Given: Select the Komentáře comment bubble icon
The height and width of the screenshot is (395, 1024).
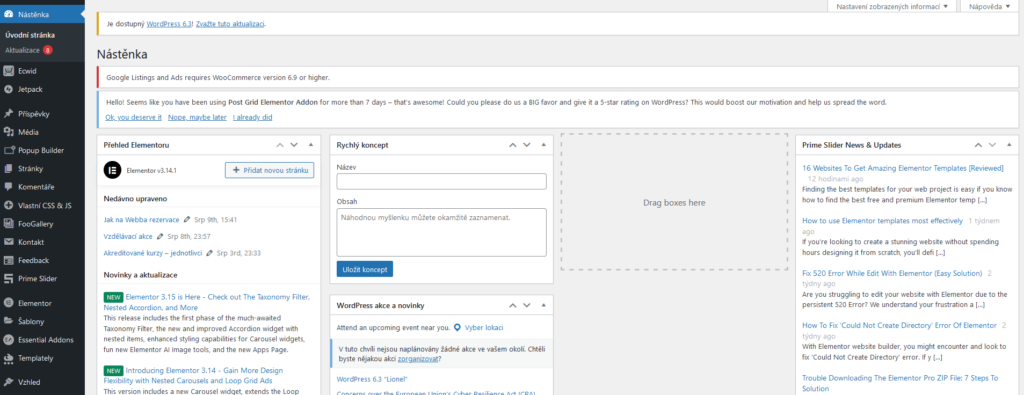Looking at the screenshot, I should [x=8, y=187].
